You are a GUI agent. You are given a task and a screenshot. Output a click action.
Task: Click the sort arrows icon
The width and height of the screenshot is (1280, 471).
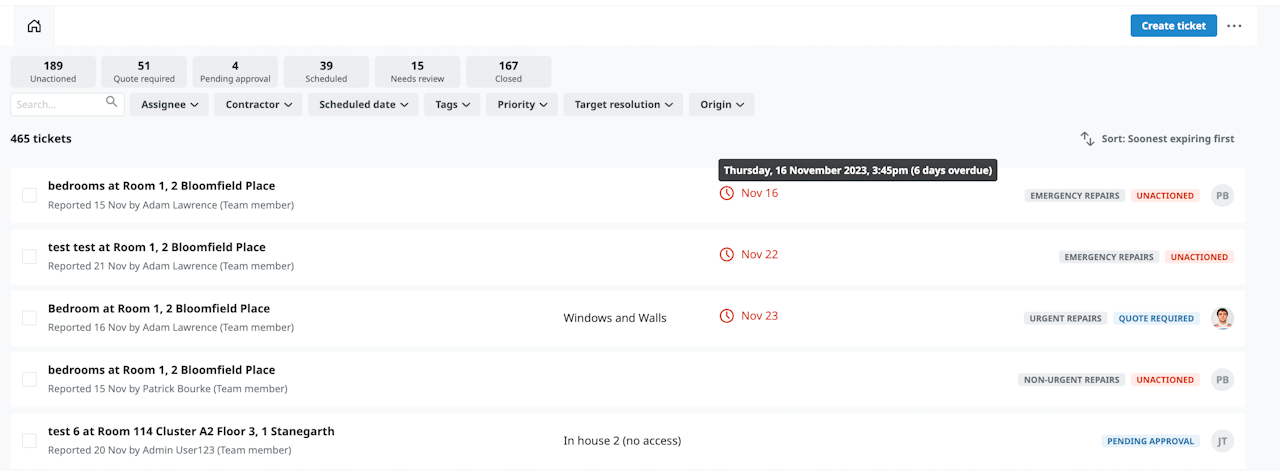[1087, 139]
